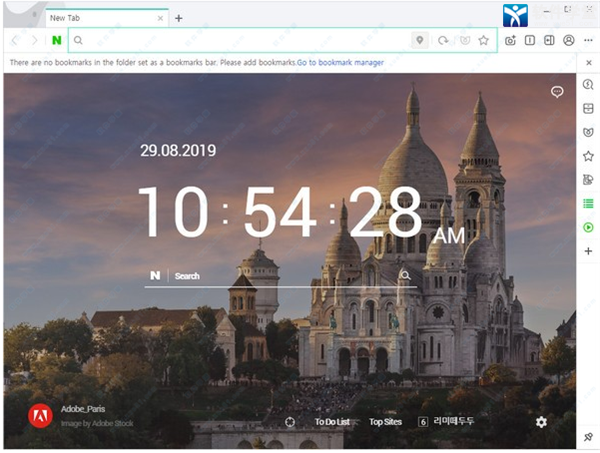600x453 pixels.
Task: Expand the close-sidebar X above the sidebar
Action: coord(588,62)
